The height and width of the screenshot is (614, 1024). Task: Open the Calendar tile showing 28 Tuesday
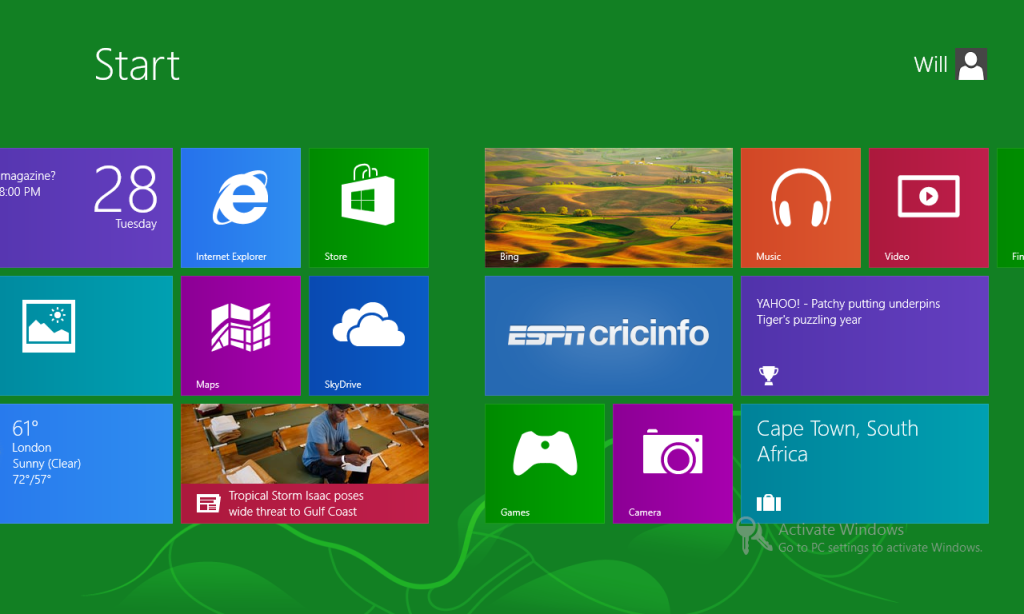click(86, 208)
